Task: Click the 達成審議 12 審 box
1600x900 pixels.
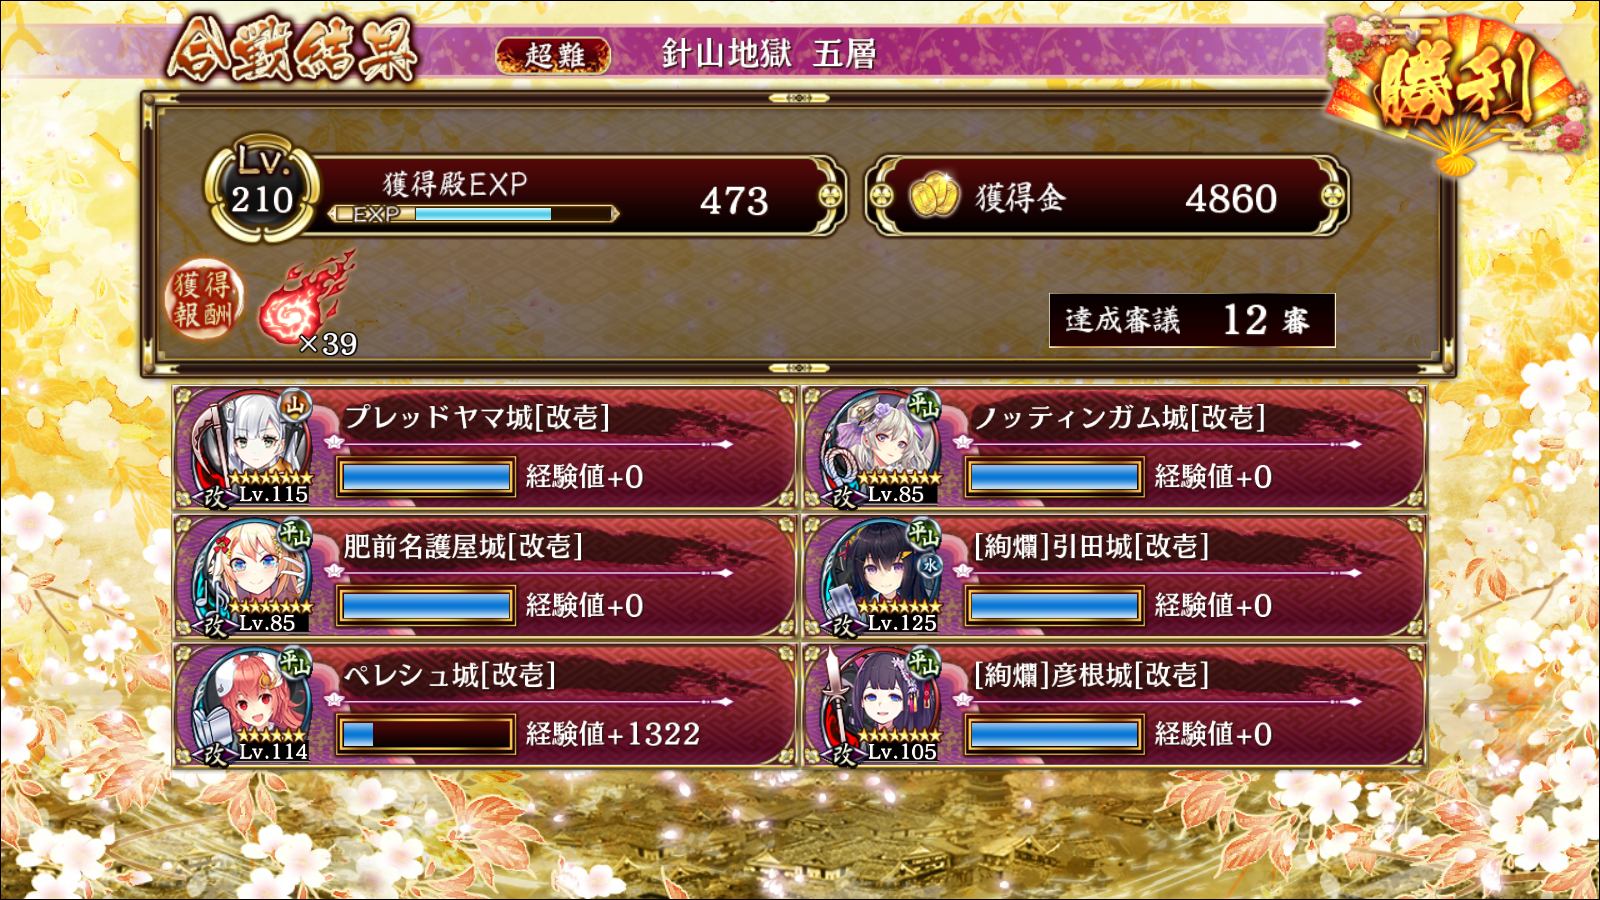Action: coord(1192,320)
